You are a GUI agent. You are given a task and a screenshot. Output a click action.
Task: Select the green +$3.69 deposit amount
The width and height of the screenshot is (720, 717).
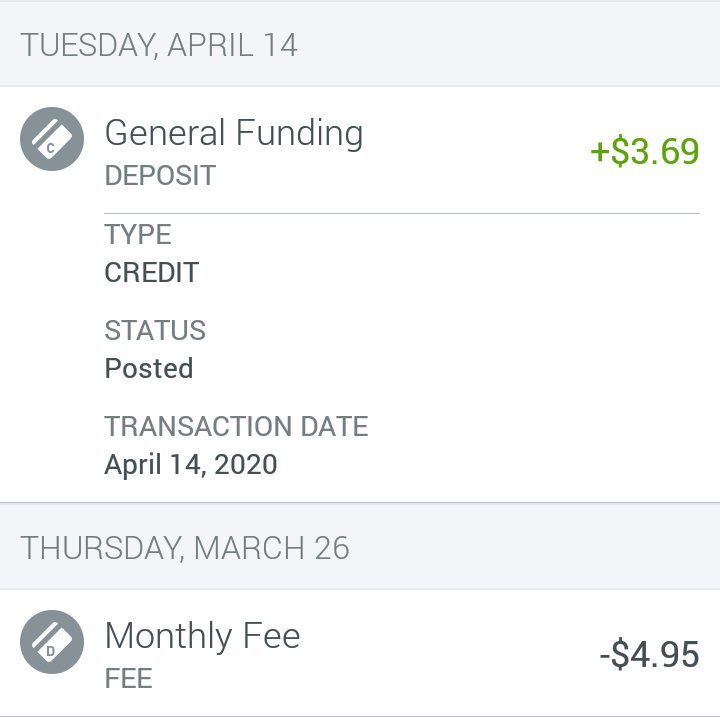(644, 152)
